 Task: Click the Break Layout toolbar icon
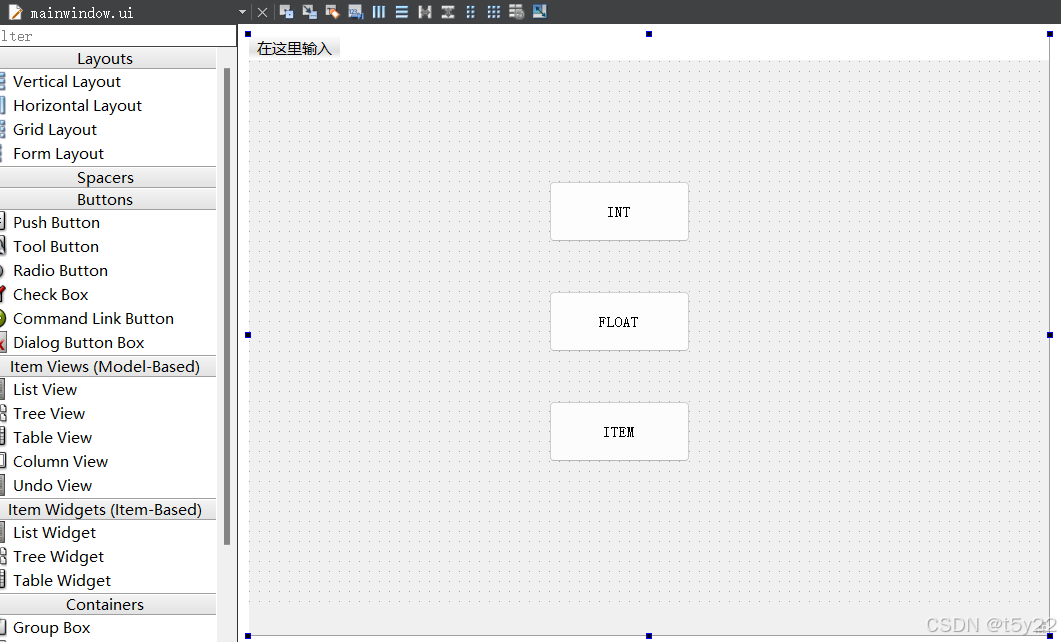click(x=516, y=12)
